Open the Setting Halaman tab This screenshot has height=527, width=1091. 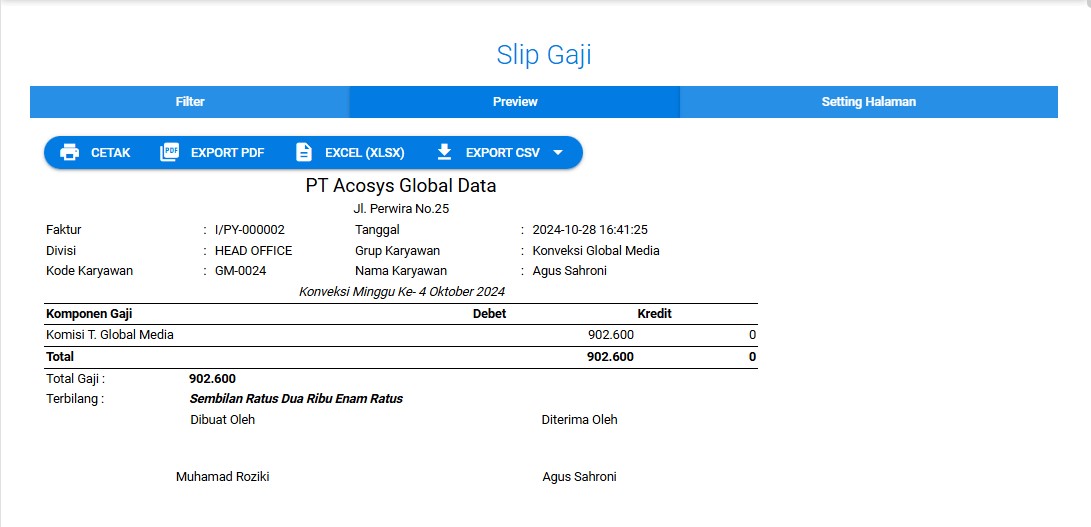(x=868, y=102)
